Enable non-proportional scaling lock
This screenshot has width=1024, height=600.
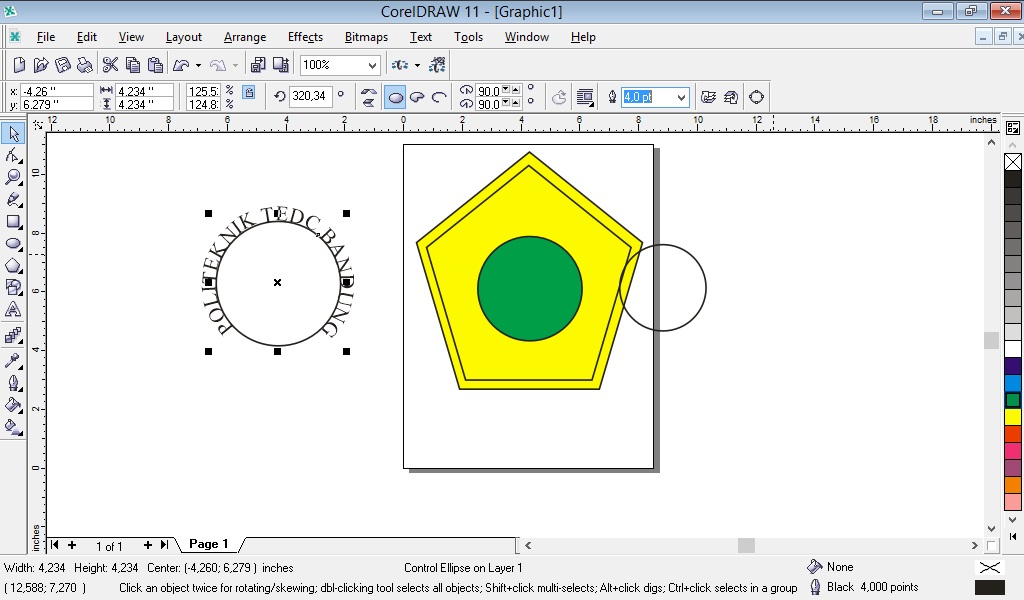pyautogui.click(x=248, y=92)
